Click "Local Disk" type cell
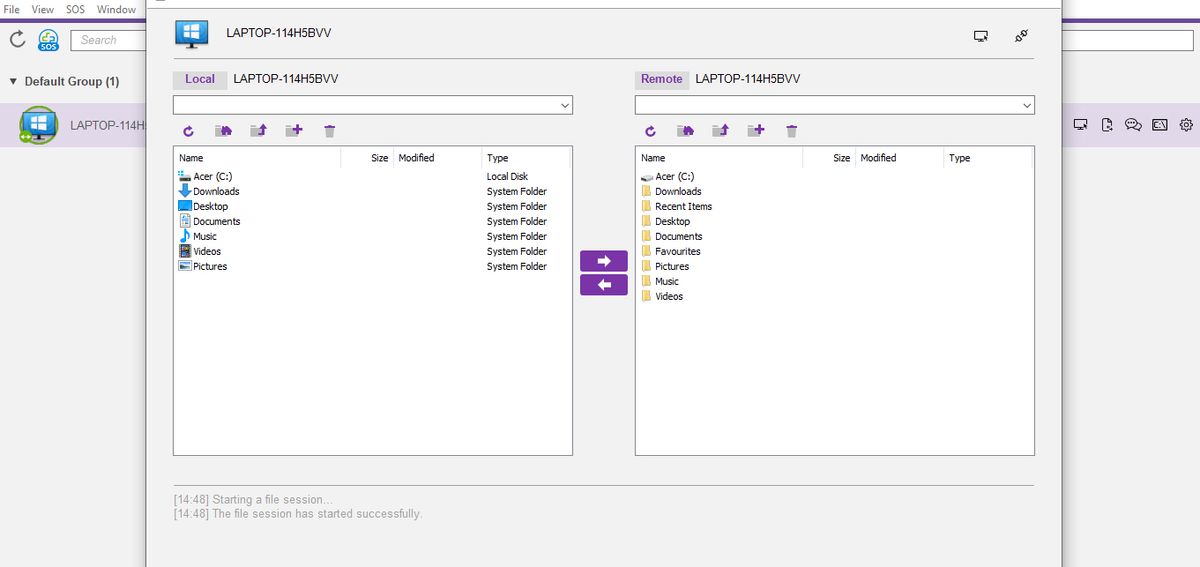The image size is (1200, 567). click(x=508, y=176)
